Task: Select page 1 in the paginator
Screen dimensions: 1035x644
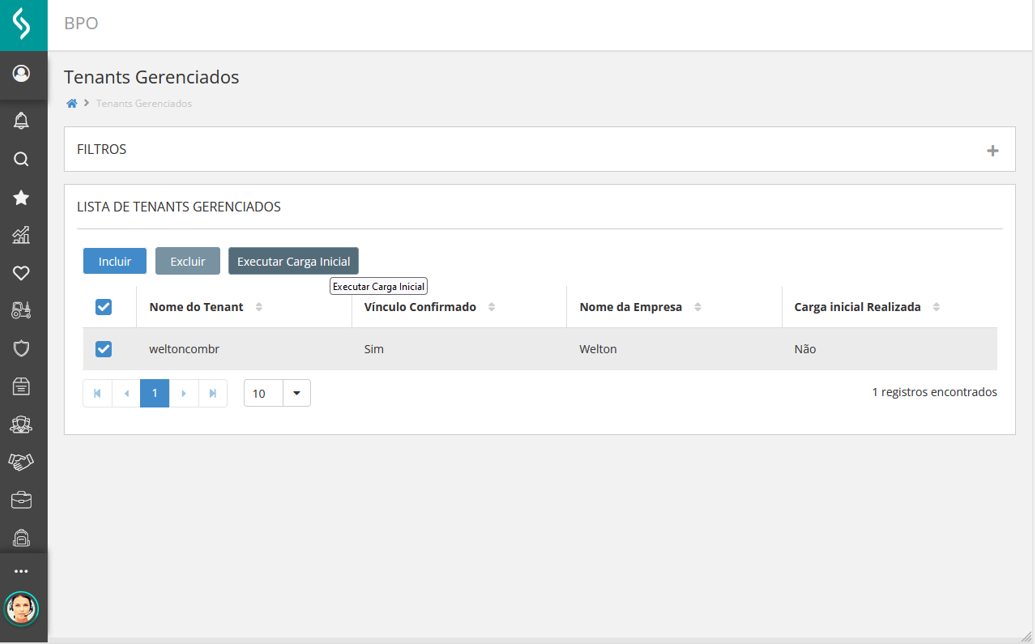Action: pos(154,393)
